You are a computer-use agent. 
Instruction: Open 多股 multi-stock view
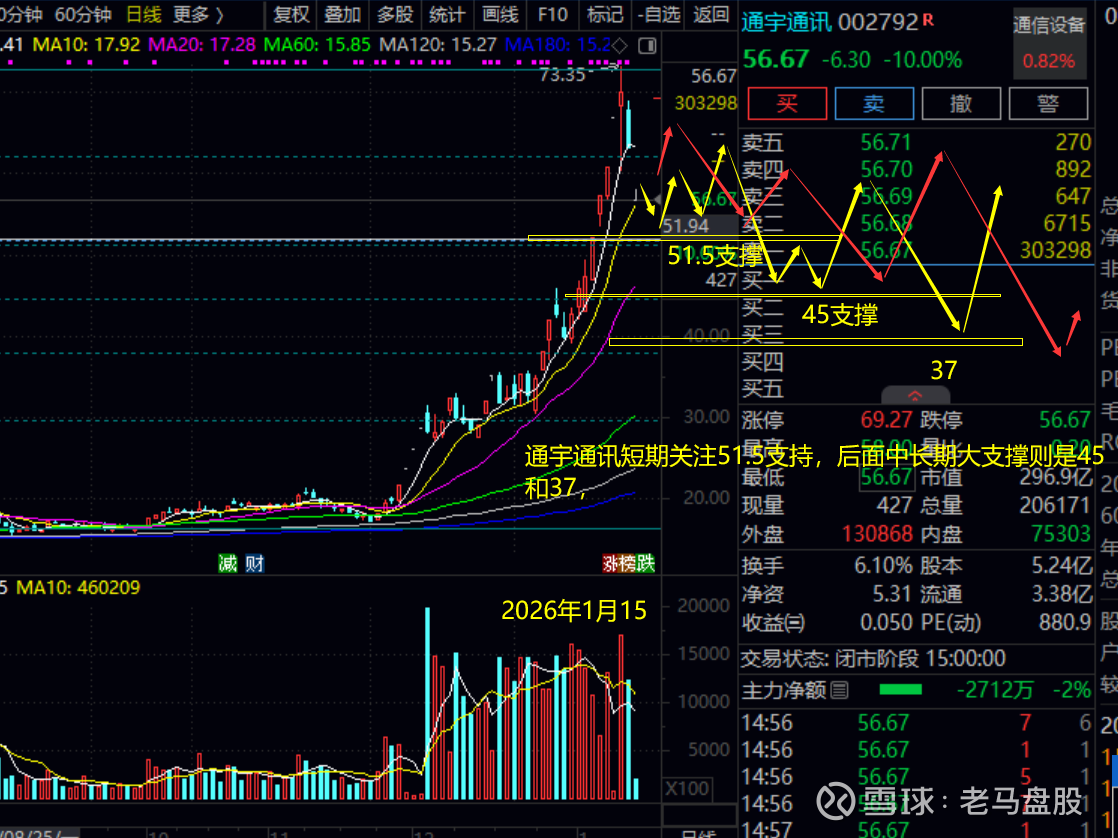[394, 14]
